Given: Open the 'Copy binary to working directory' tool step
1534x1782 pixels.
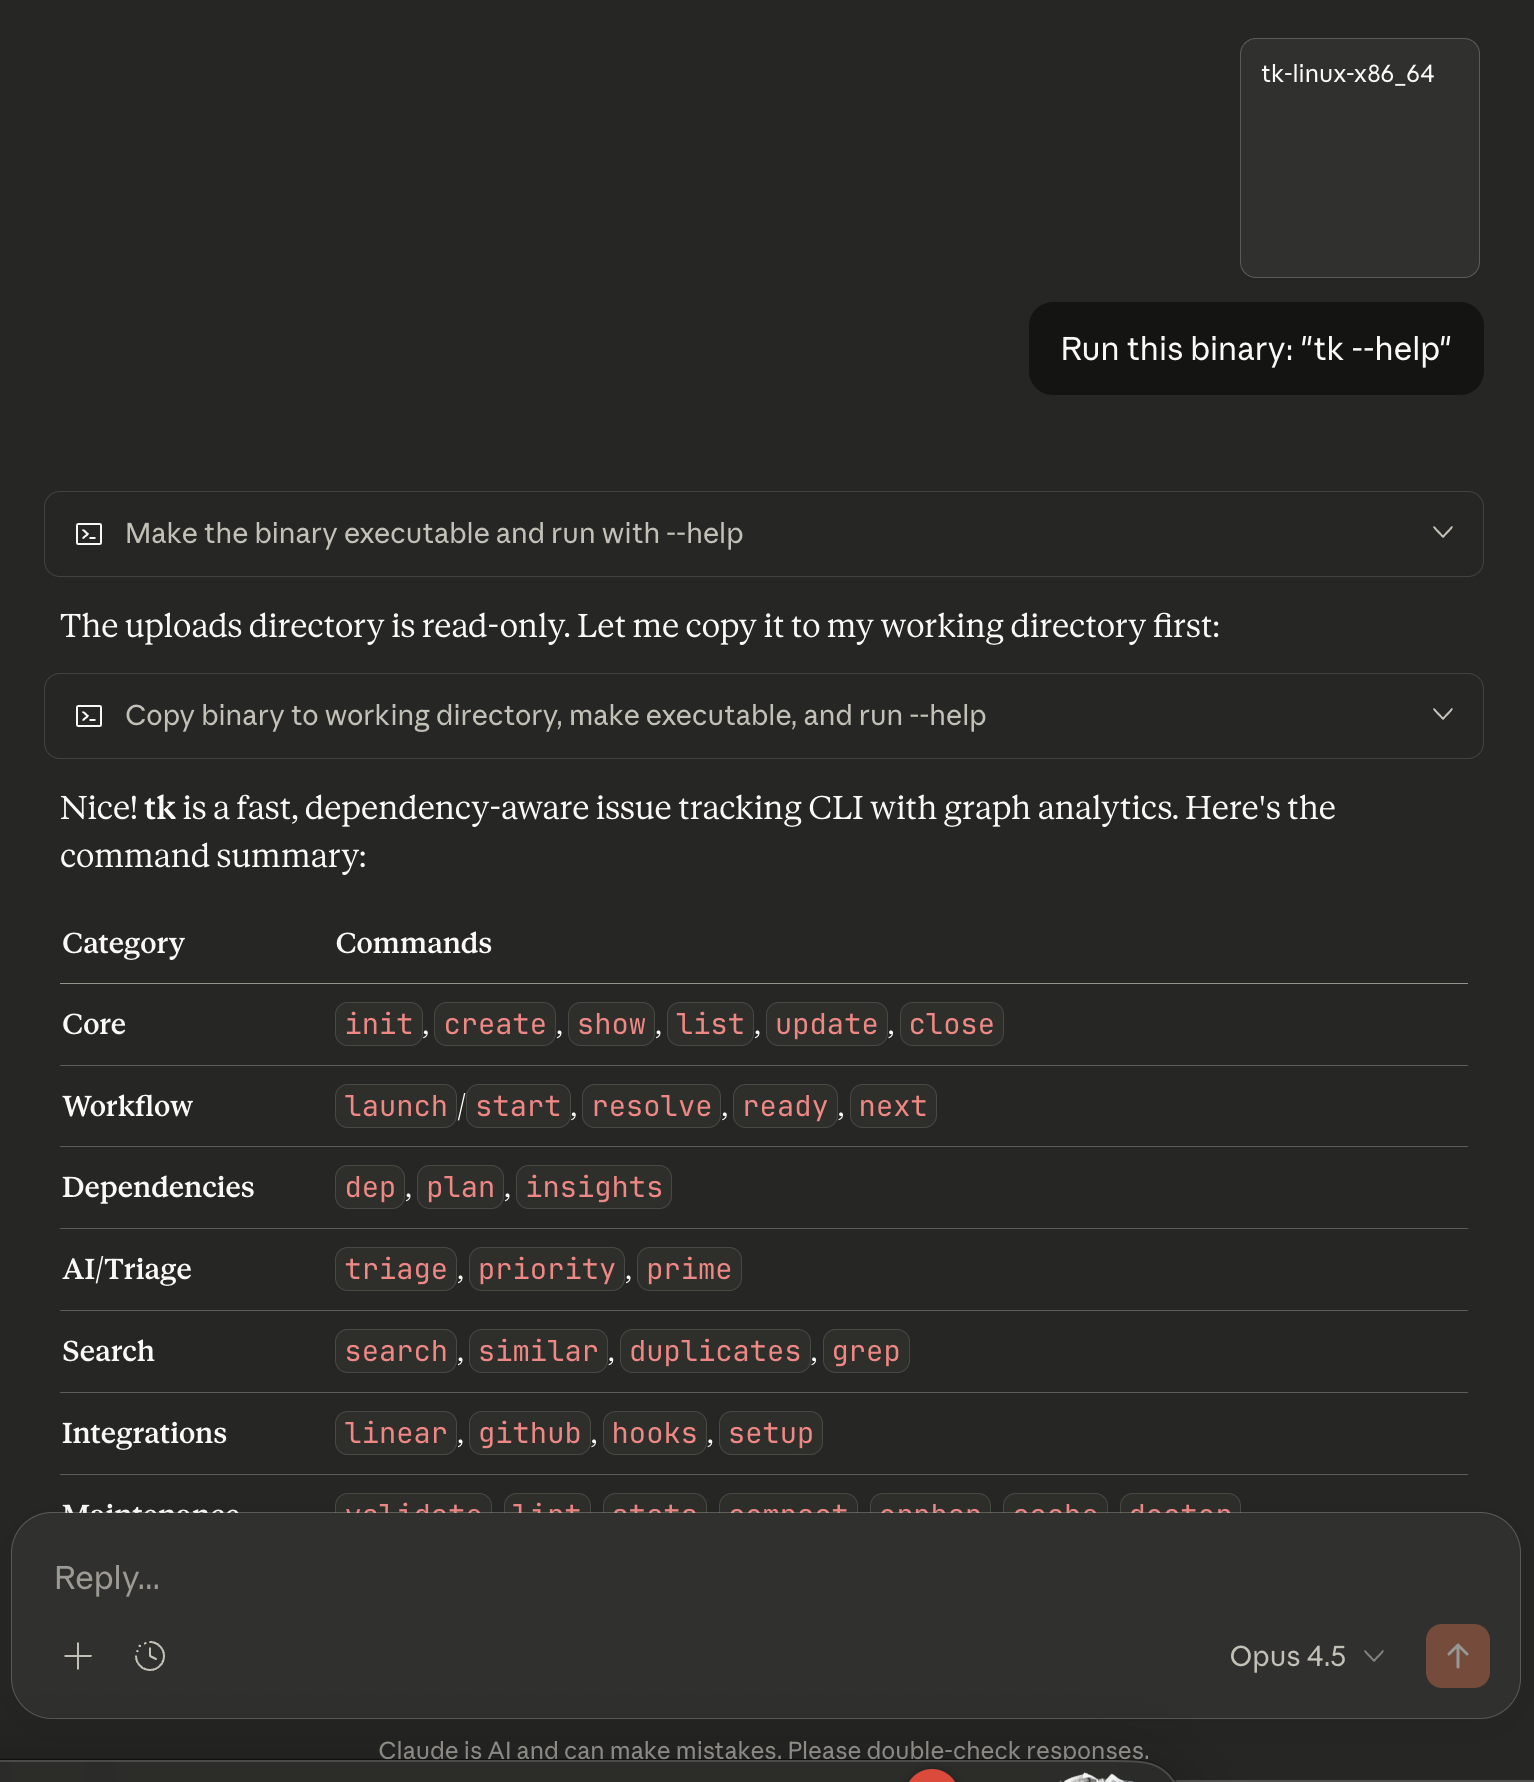Looking at the screenshot, I should 763,716.
